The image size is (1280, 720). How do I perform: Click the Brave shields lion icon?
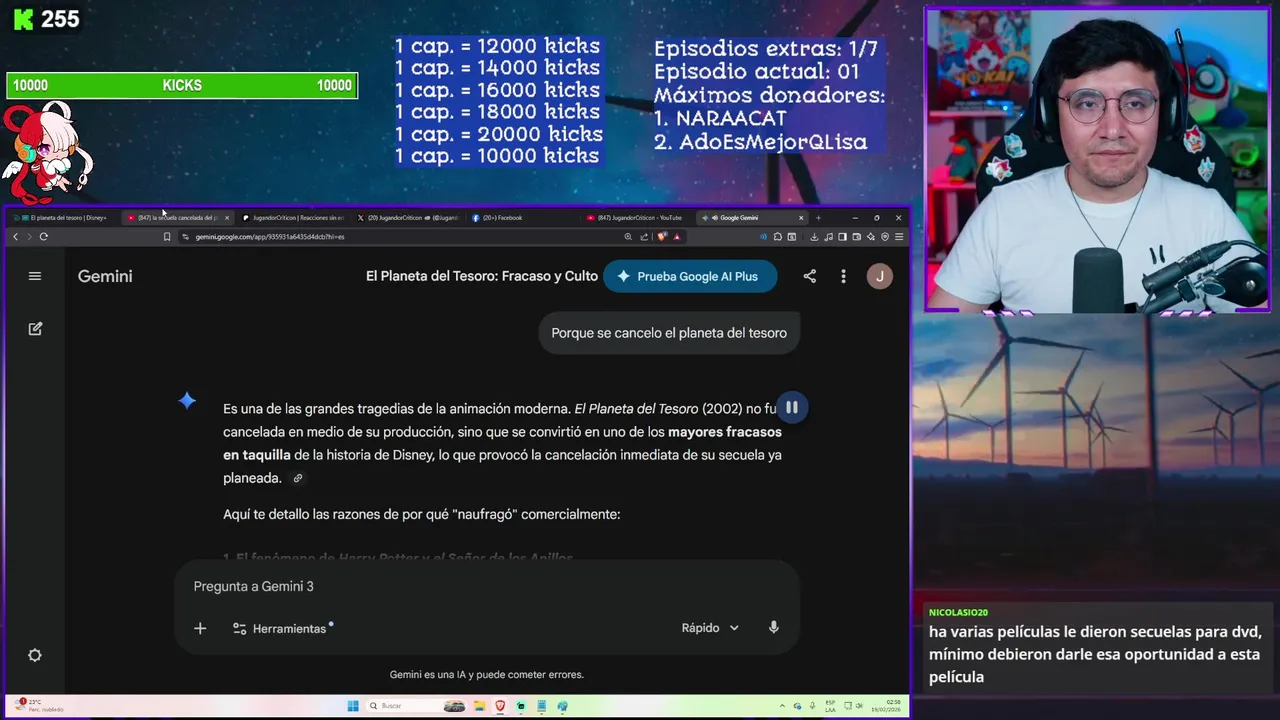coord(662,237)
